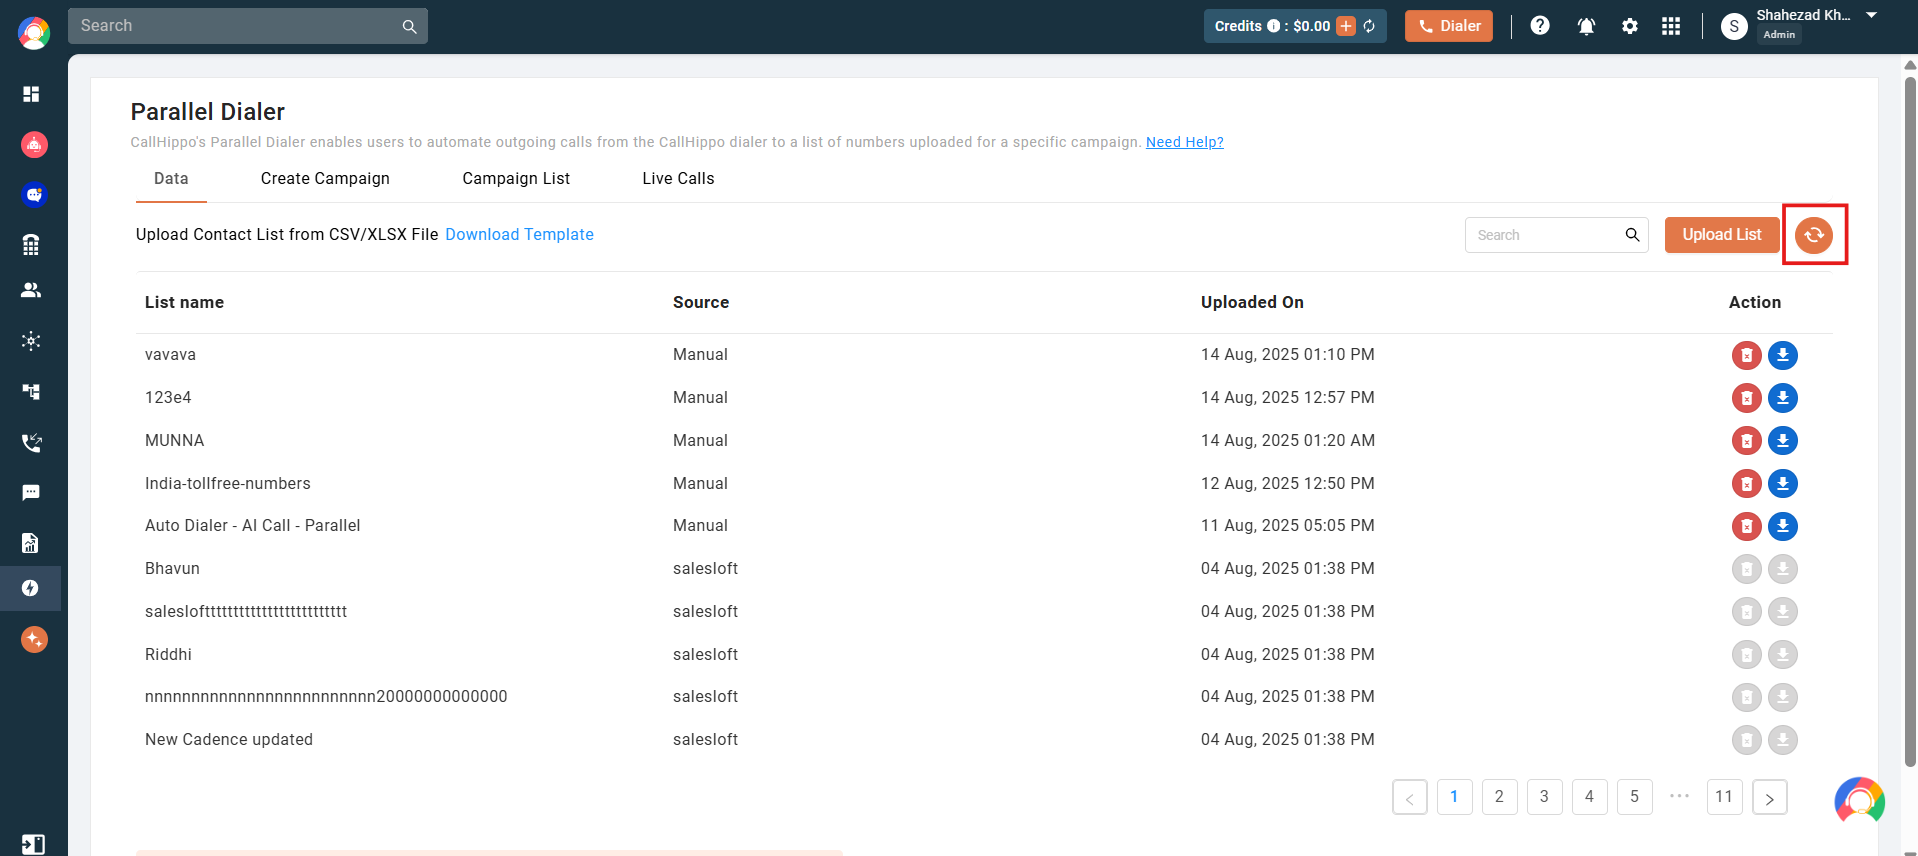Select current page 1
This screenshot has height=856, width=1918.
click(x=1454, y=797)
